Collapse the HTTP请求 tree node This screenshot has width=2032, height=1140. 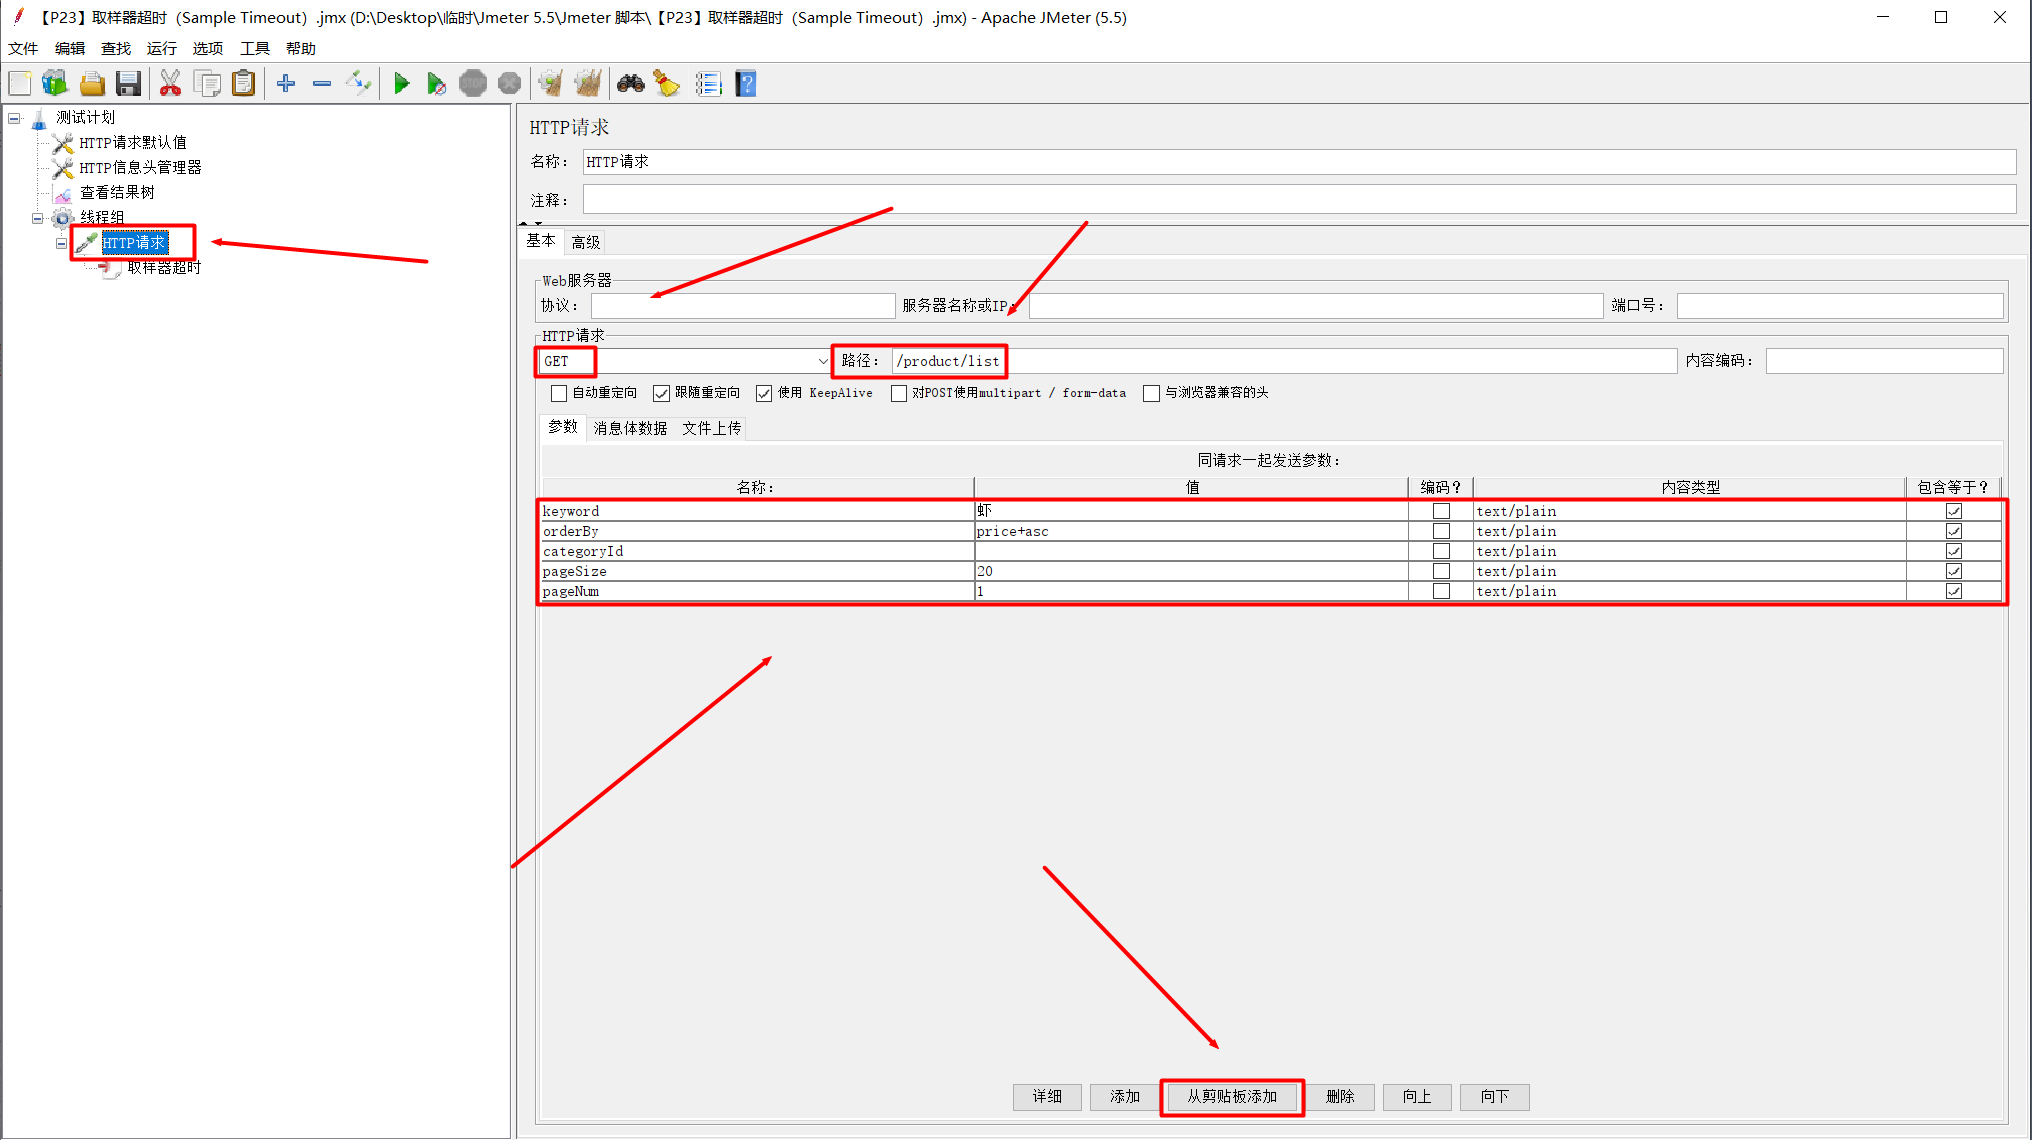tap(62, 243)
